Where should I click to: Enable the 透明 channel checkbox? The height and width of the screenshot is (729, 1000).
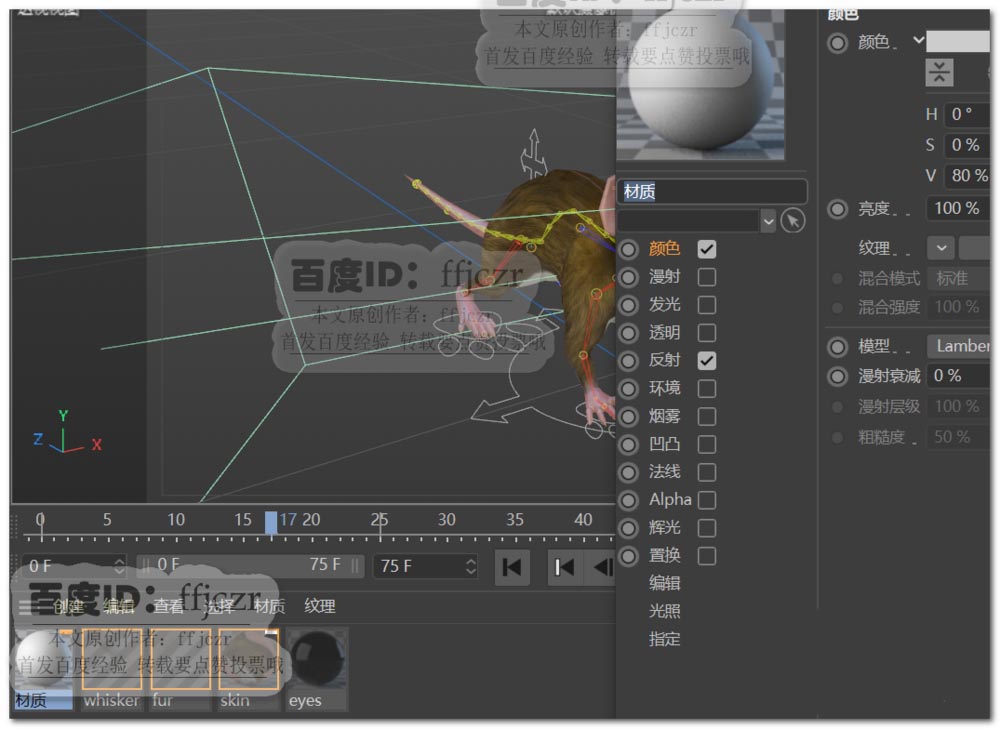coord(707,333)
